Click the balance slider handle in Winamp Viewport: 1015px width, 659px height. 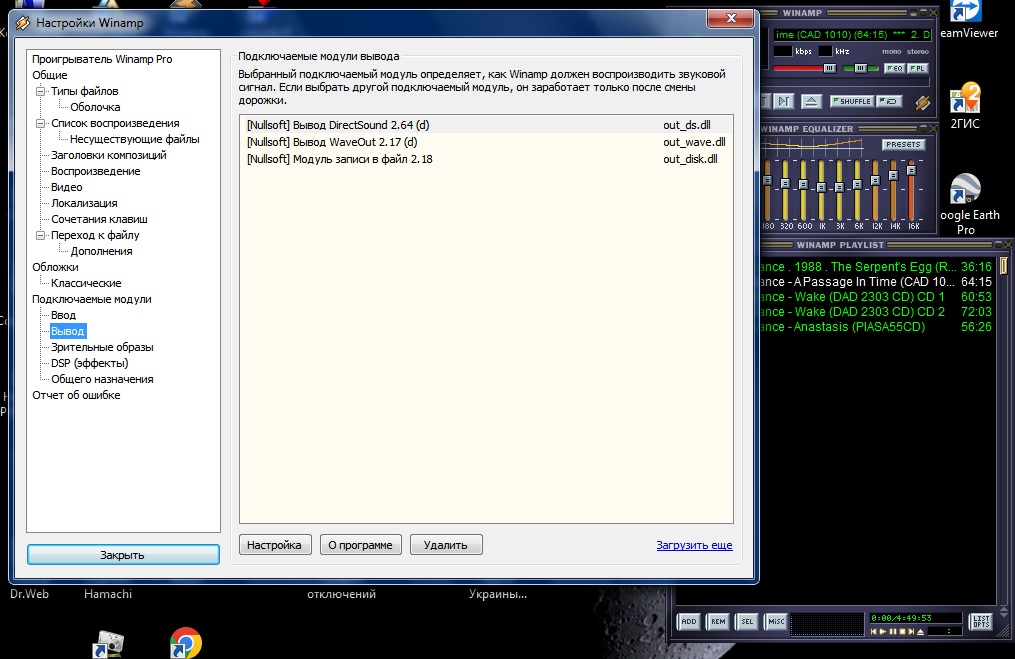pyautogui.click(x=861, y=68)
